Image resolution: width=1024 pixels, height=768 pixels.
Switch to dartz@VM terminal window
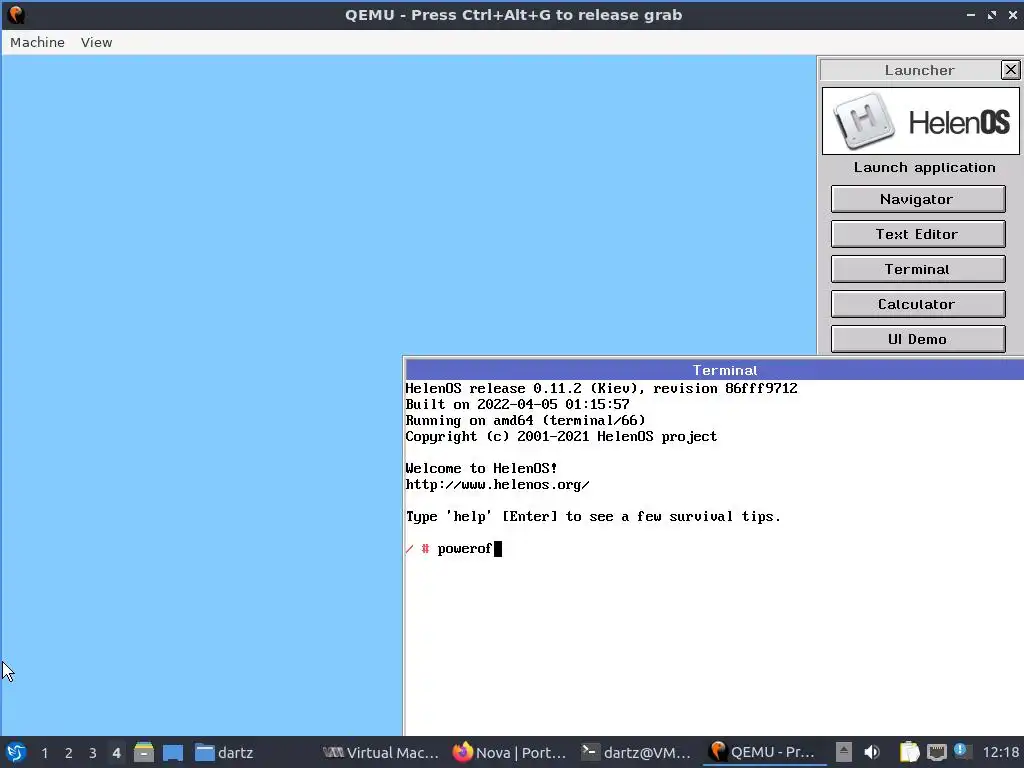click(635, 752)
